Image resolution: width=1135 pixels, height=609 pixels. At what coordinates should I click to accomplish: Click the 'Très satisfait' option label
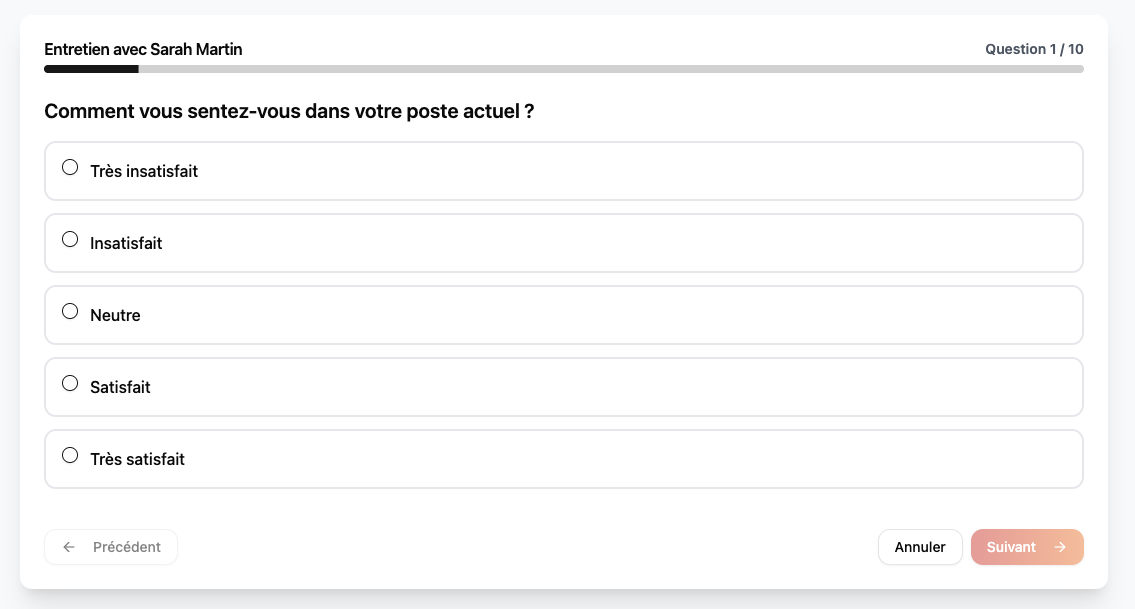137,459
